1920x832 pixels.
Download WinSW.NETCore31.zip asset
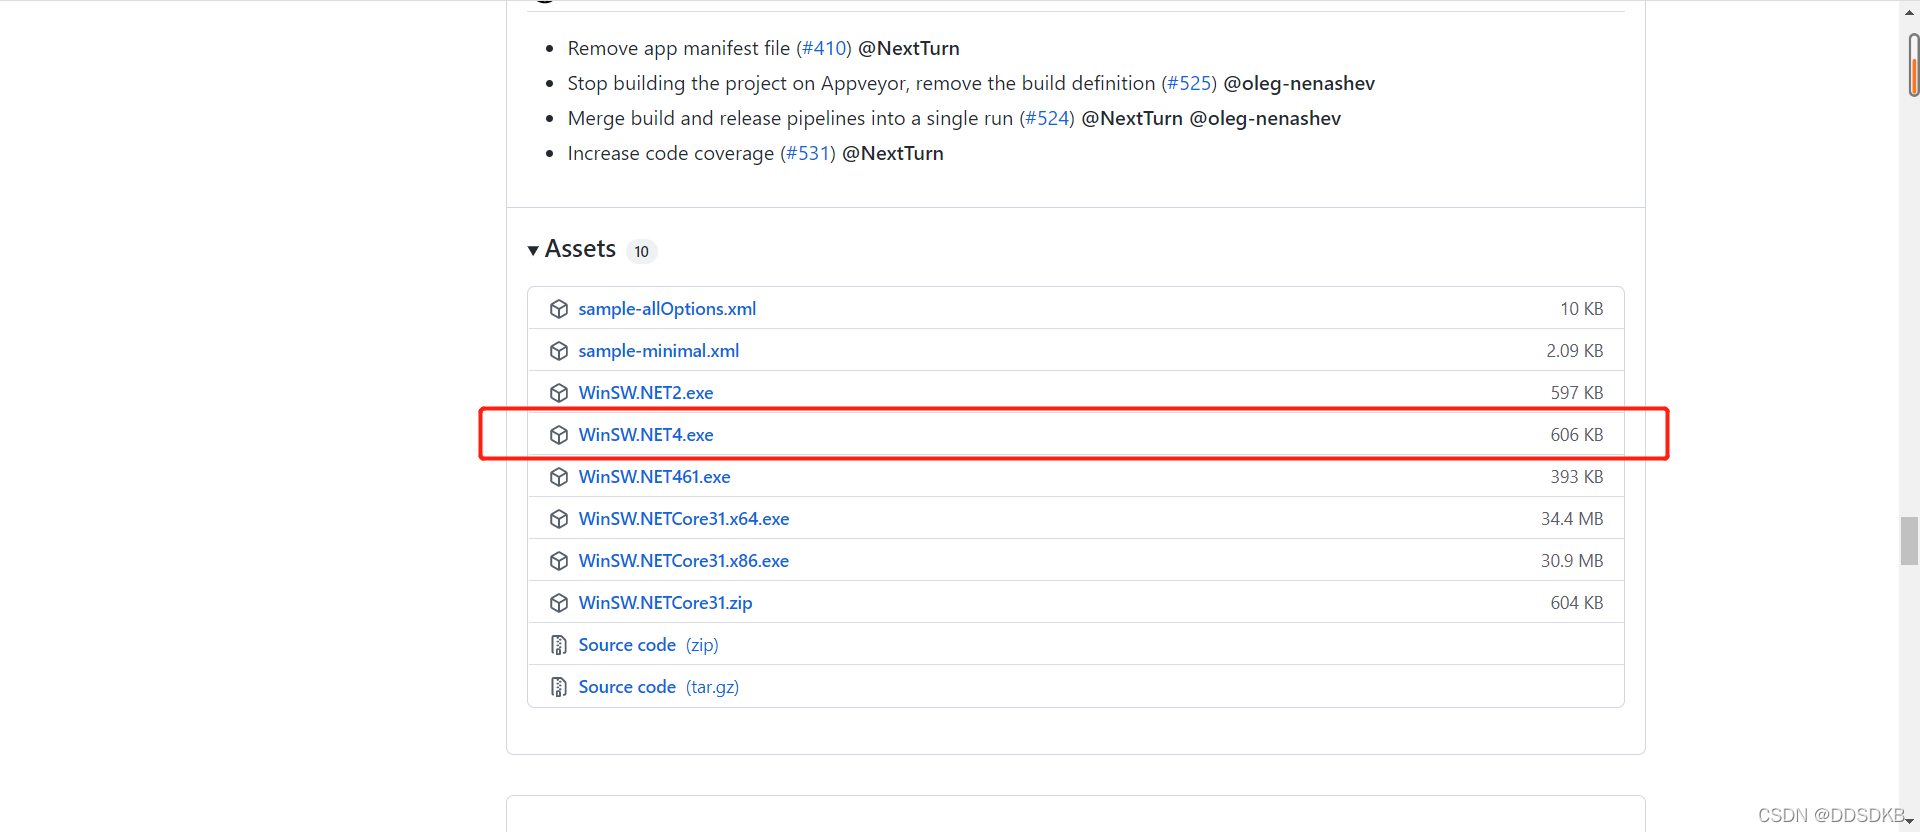pyautogui.click(x=665, y=603)
